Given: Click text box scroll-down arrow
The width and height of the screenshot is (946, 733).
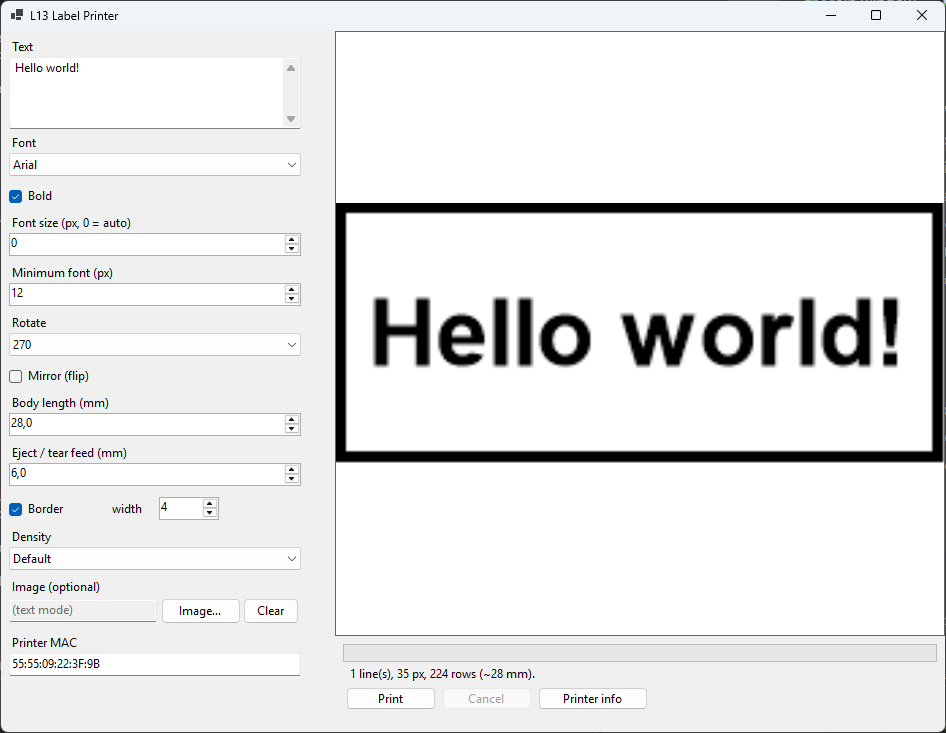Looking at the screenshot, I should 291,119.
